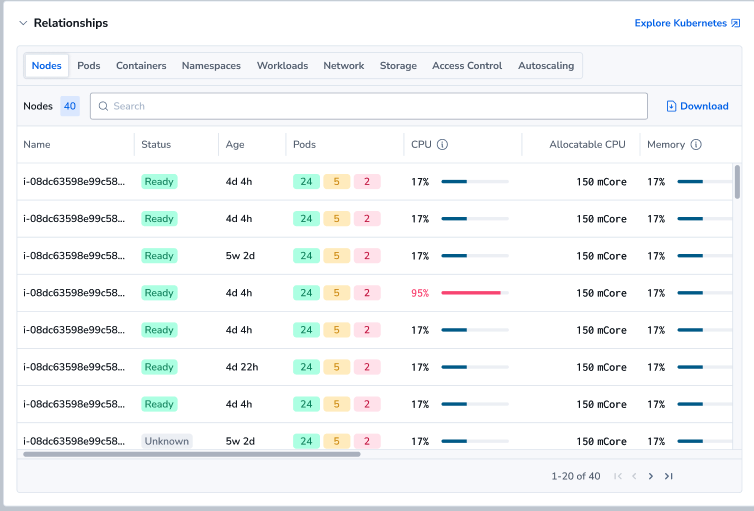Image resolution: width=754 pixels, height=511 pixels.
Task: Click the Name column header
Action: (x=37, y=145)
